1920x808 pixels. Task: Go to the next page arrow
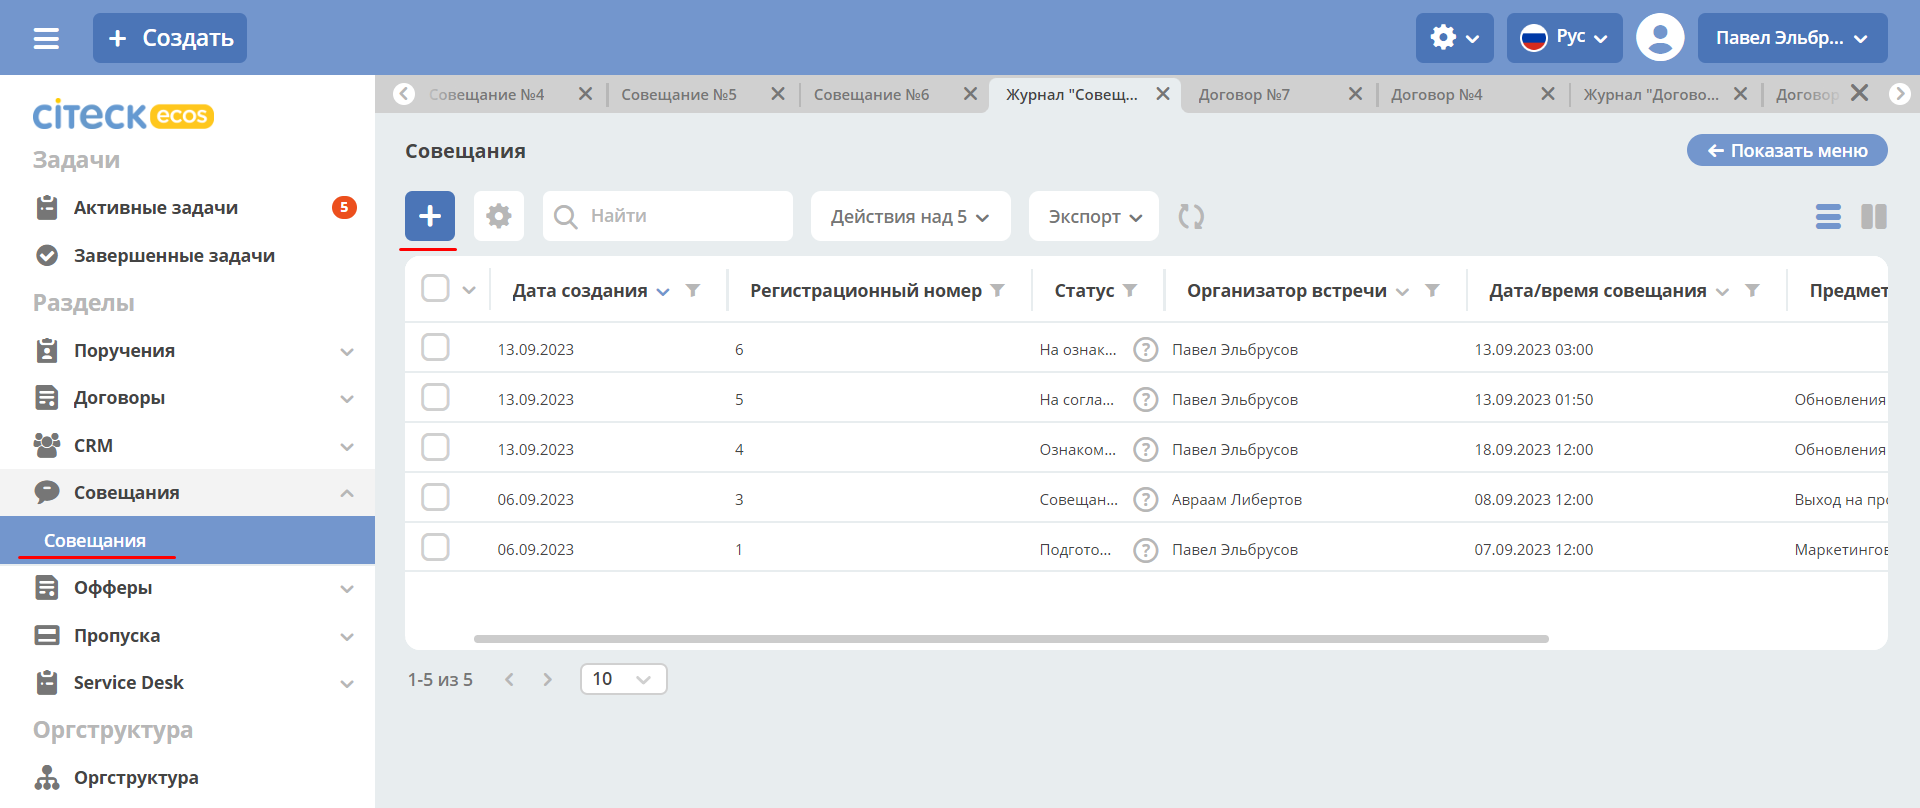[x=547, y=679]
